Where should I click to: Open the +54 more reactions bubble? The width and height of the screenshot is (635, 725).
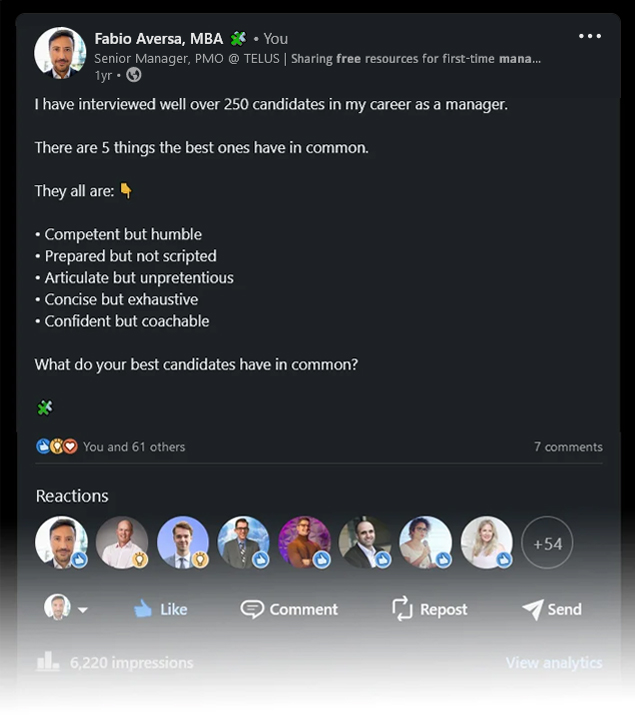point(547,544)
